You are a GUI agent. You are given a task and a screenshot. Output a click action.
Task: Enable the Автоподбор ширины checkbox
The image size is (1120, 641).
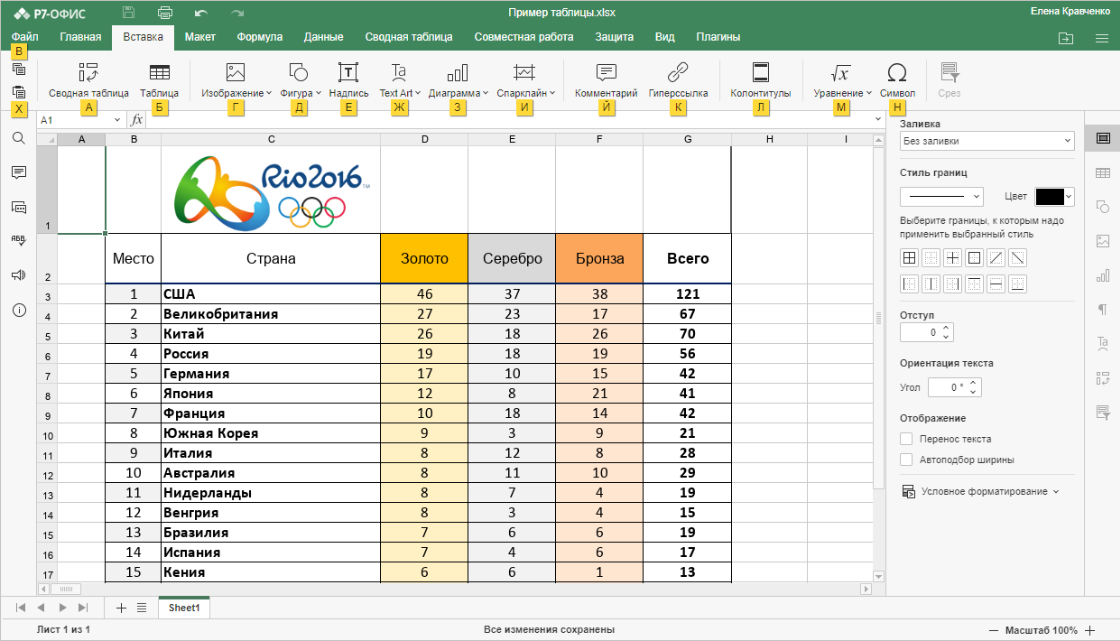(906, 459)
